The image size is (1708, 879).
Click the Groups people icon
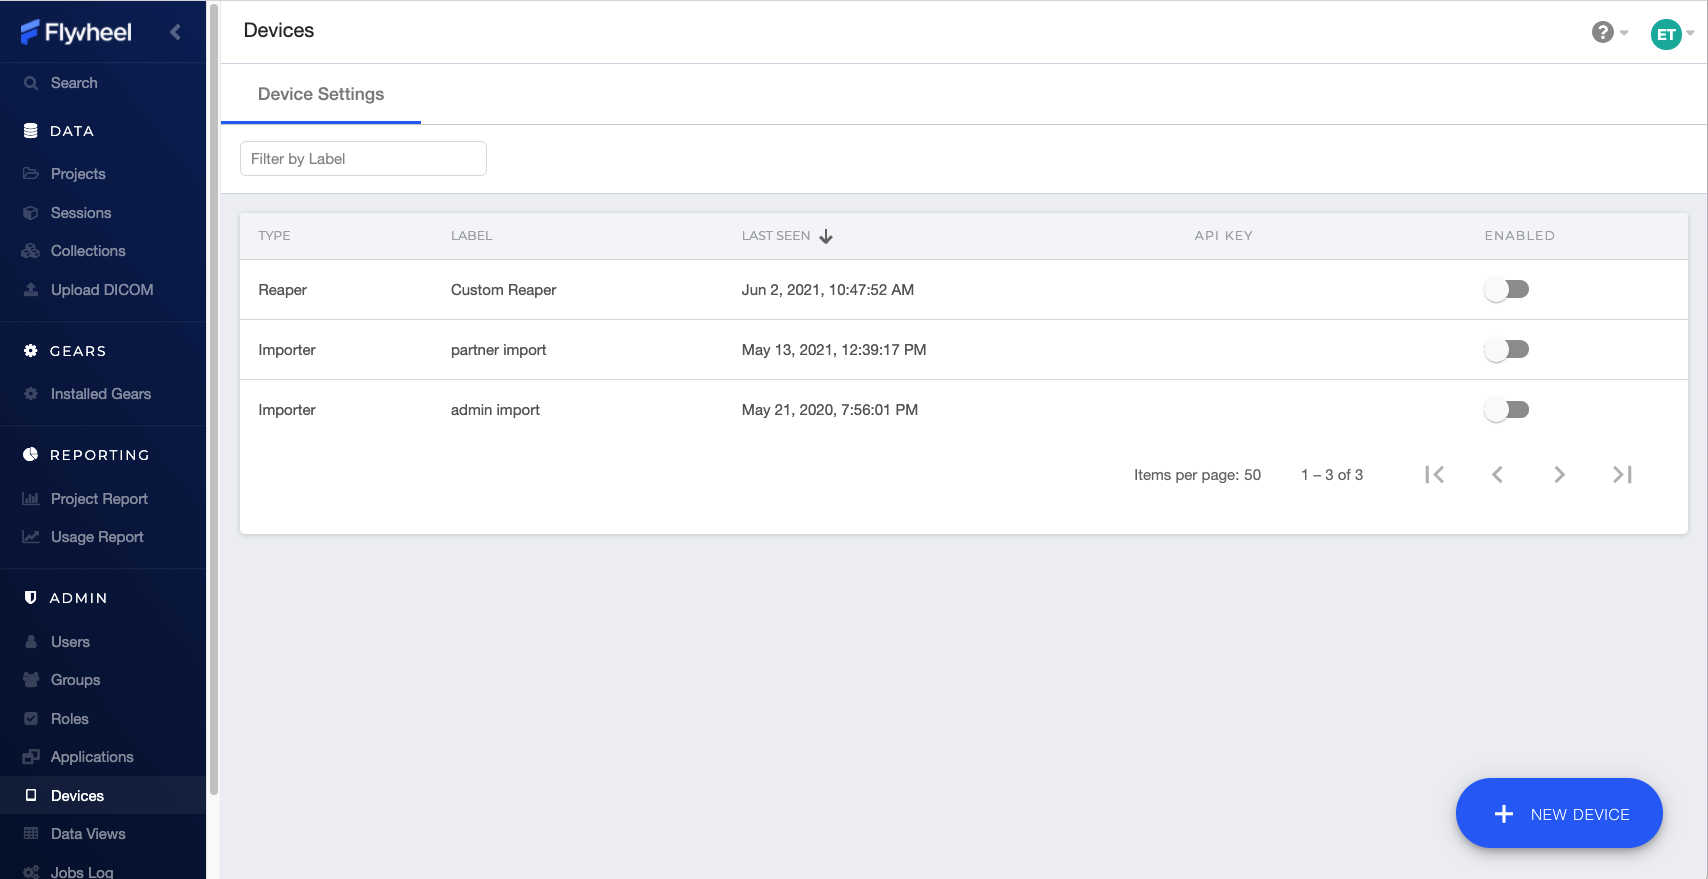tap(31, 680)
